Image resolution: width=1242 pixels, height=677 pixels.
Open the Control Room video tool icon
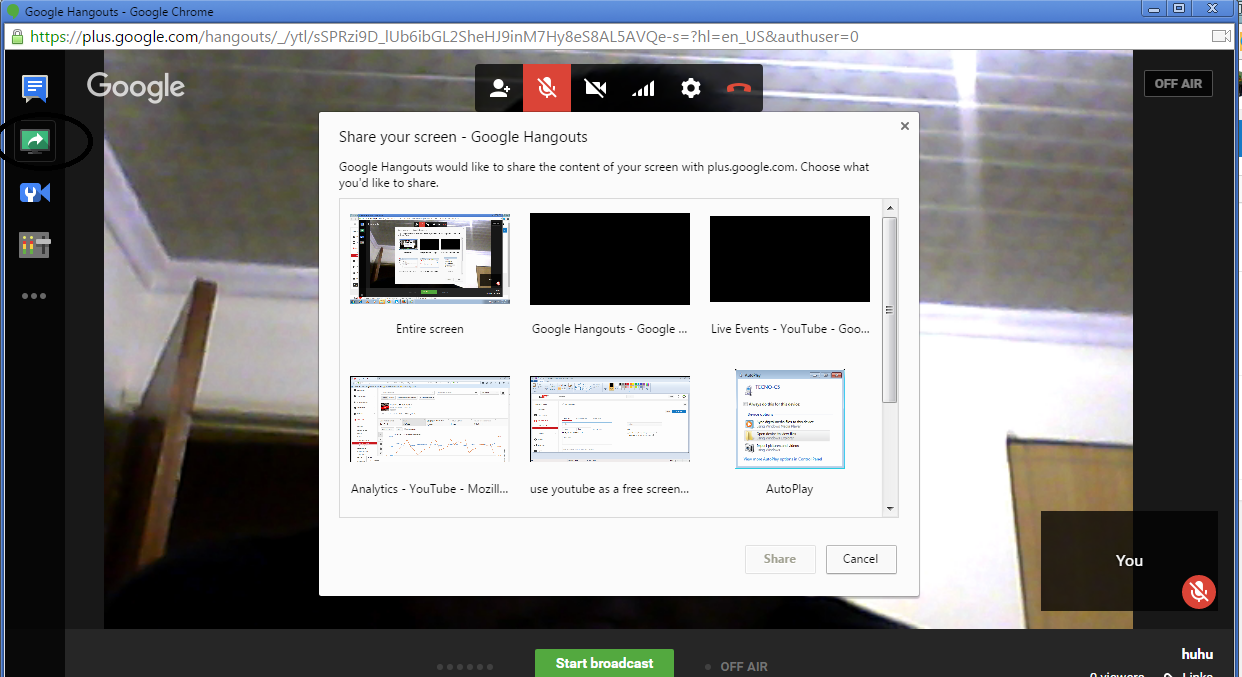coord(36,192)
